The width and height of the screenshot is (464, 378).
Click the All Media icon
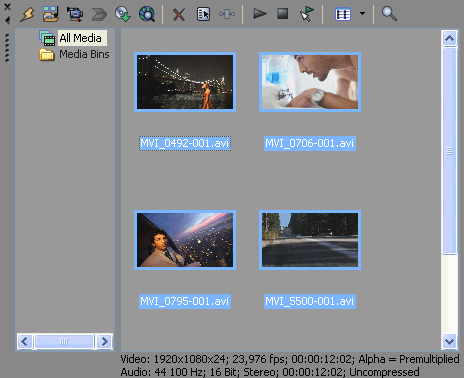pos(47,38)
